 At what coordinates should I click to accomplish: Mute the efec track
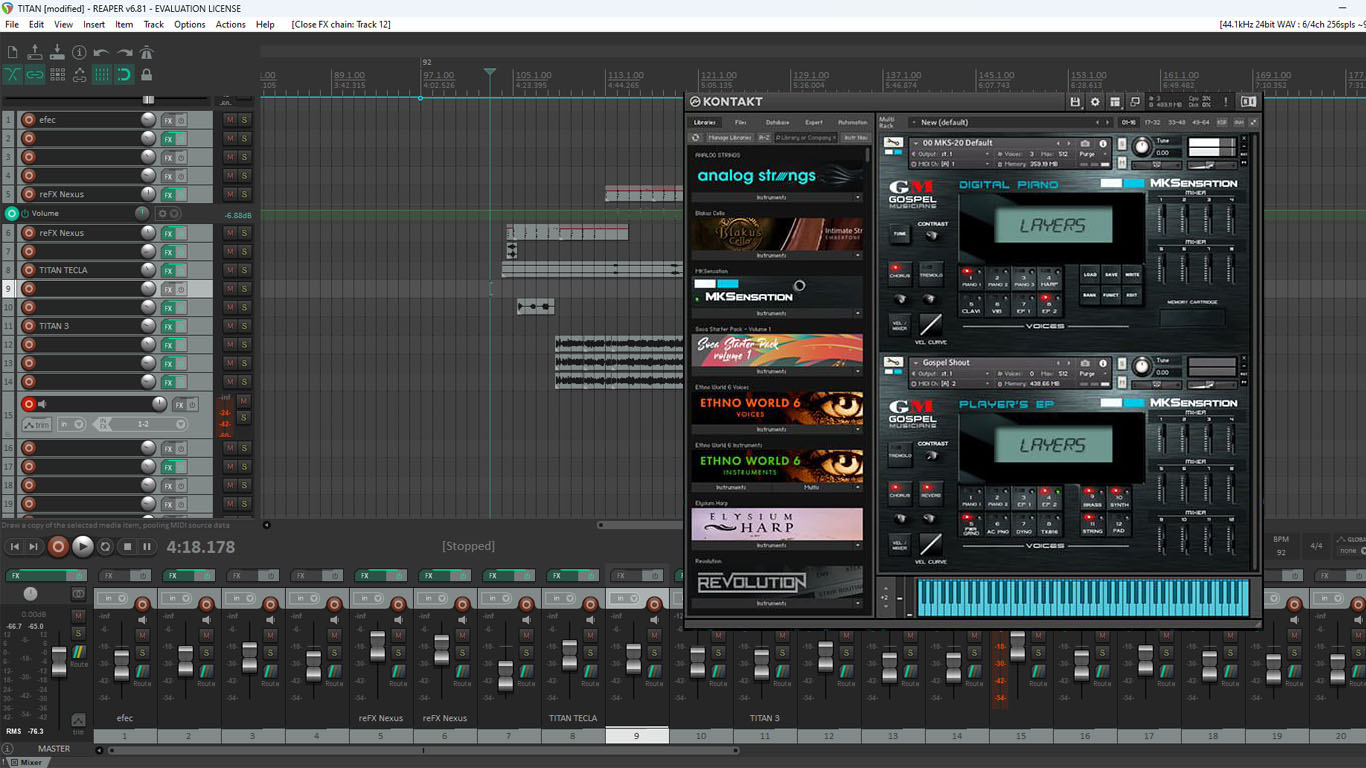coord(230,120)
